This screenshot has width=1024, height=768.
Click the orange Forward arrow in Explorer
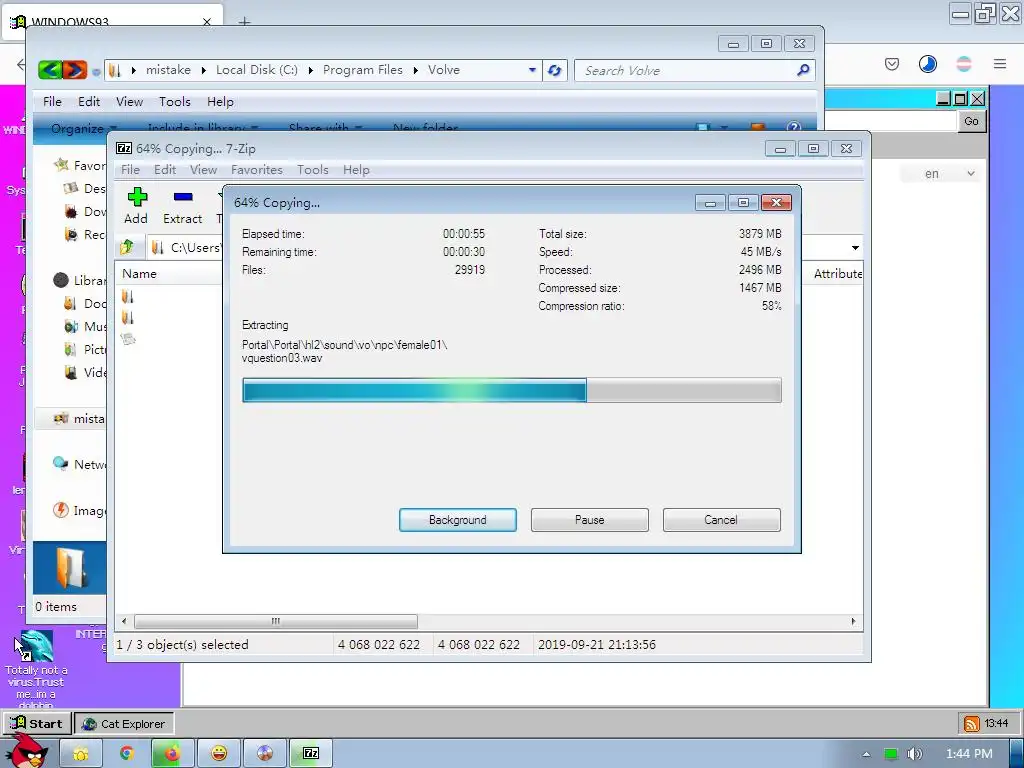coord(74,70)
